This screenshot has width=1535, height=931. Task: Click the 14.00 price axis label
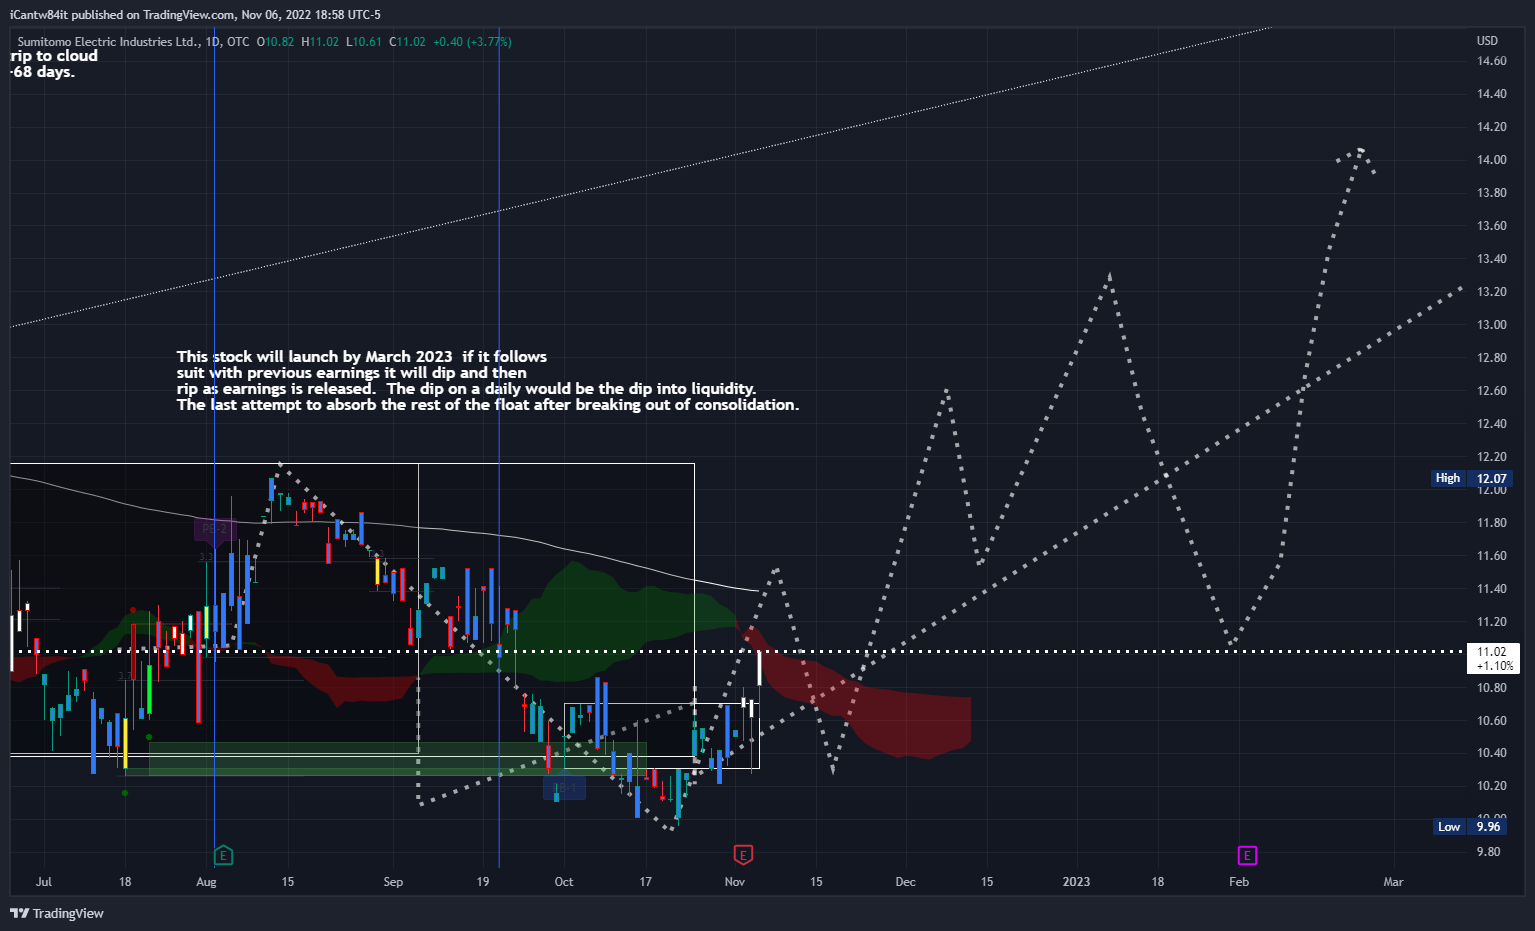coord(1491,160)
